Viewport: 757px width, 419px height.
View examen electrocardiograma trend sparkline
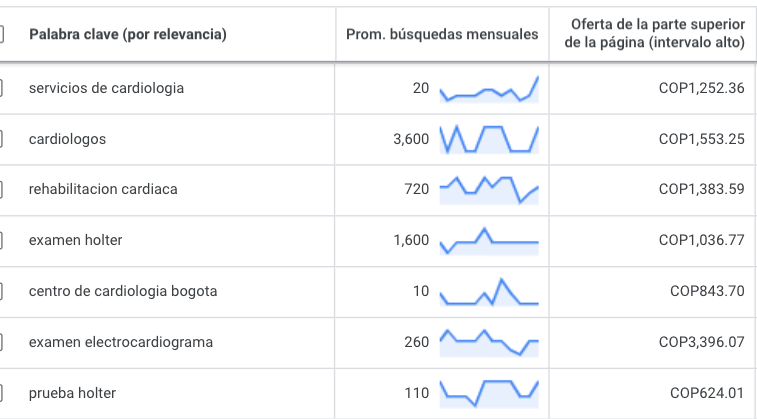[x=489, y=343]
